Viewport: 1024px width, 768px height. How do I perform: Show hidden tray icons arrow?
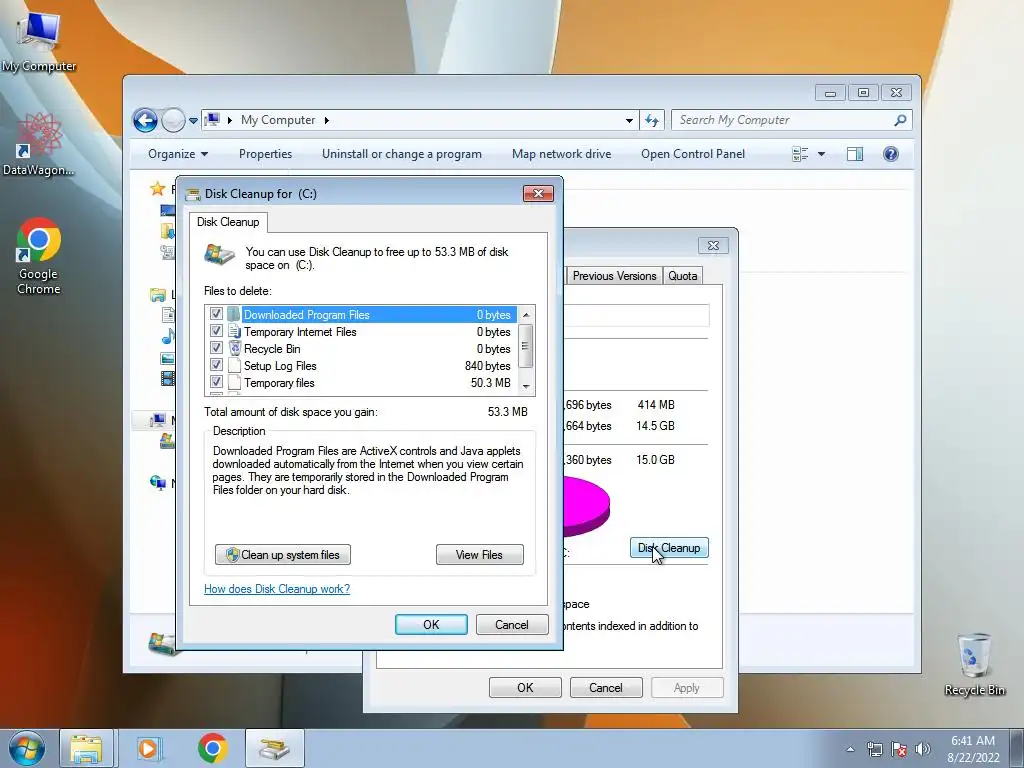[850, 750]
